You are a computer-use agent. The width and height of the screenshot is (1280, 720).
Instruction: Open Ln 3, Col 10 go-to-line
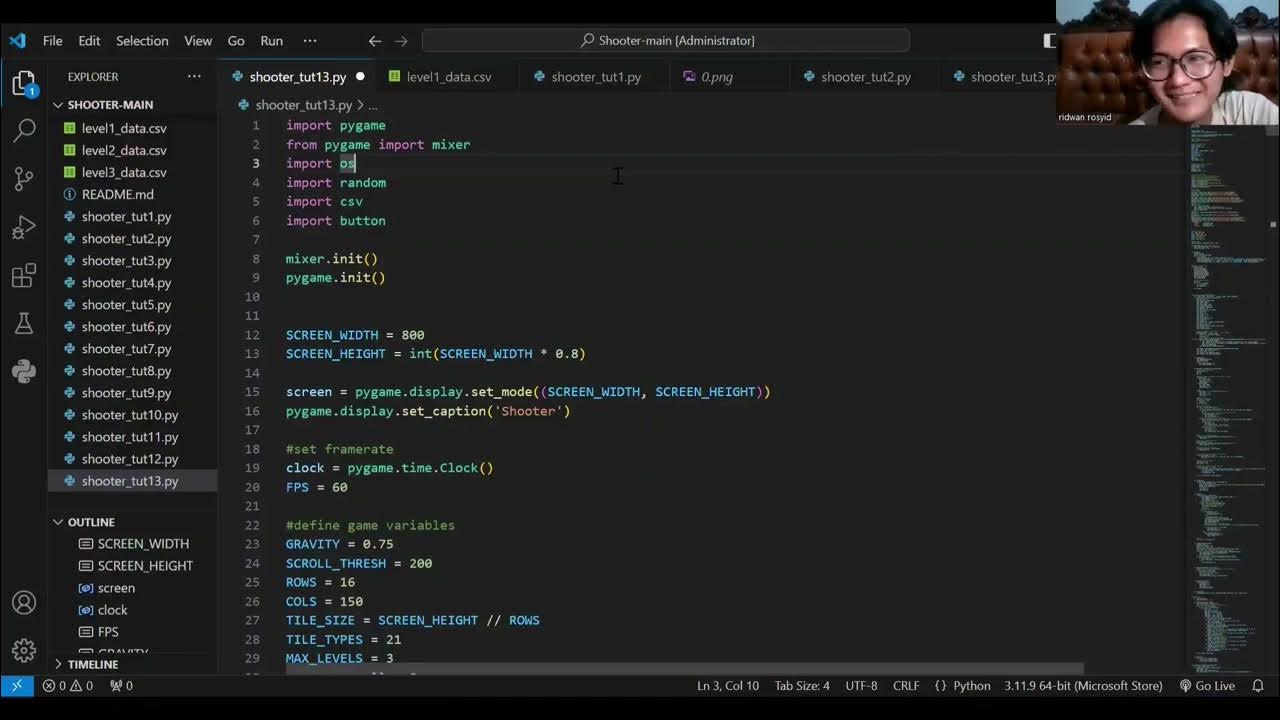pyautogui.click(x=728, y=686)
